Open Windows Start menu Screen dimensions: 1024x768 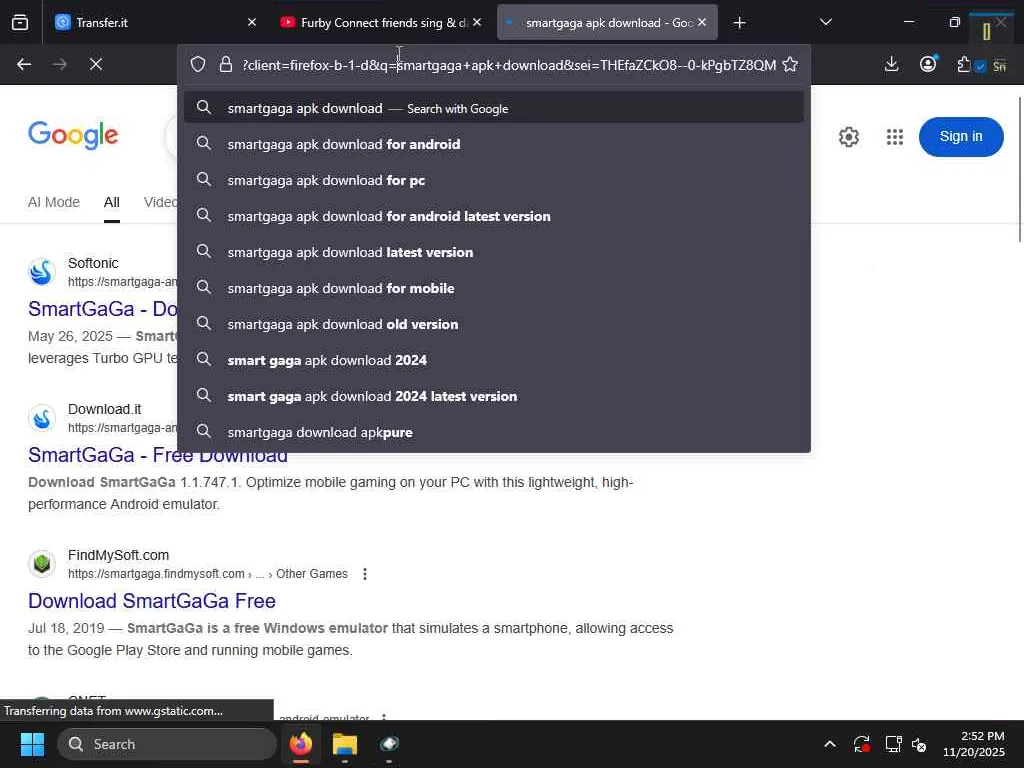pos(32,744)
